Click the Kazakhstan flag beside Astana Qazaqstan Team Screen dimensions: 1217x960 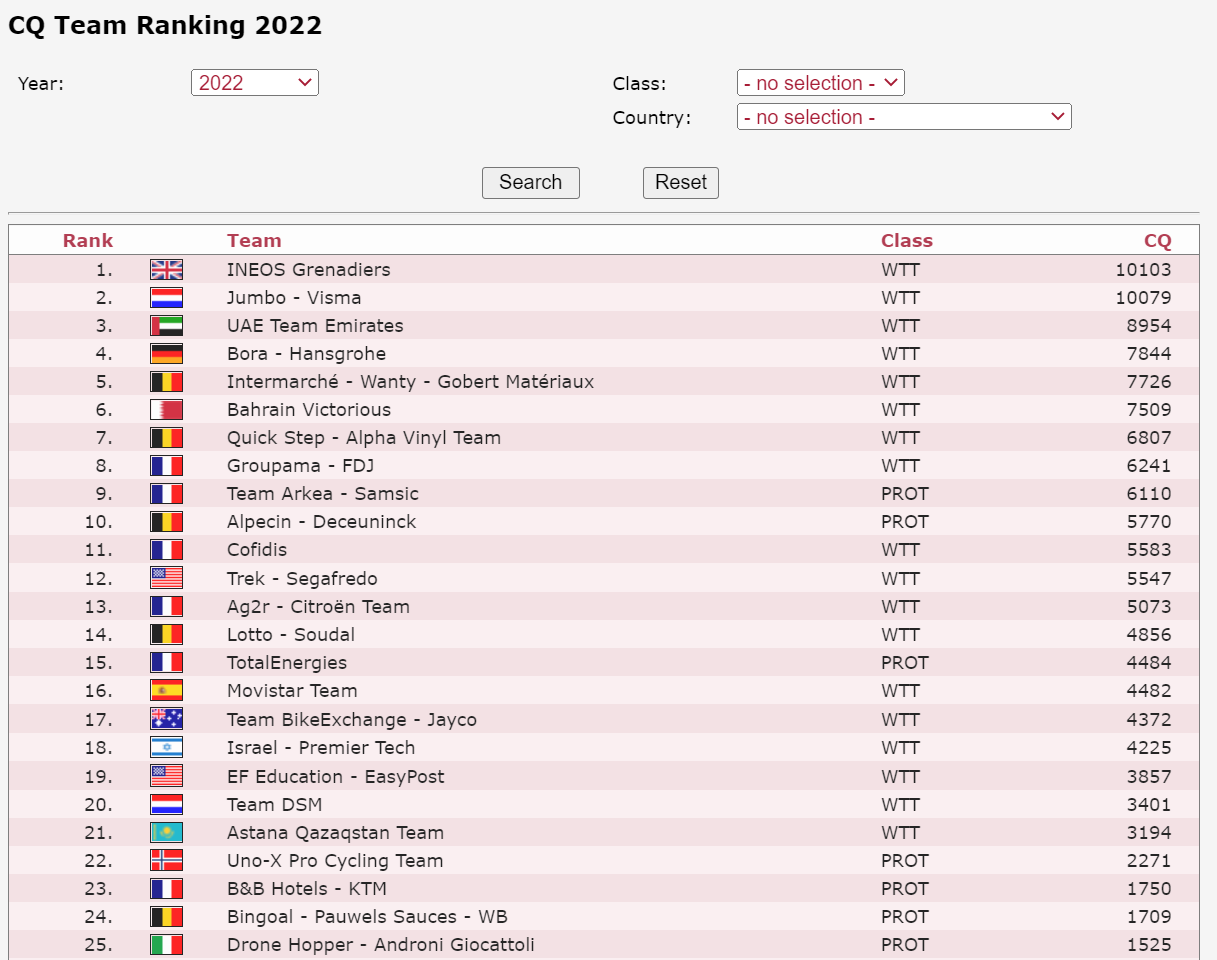coord(166,832)
